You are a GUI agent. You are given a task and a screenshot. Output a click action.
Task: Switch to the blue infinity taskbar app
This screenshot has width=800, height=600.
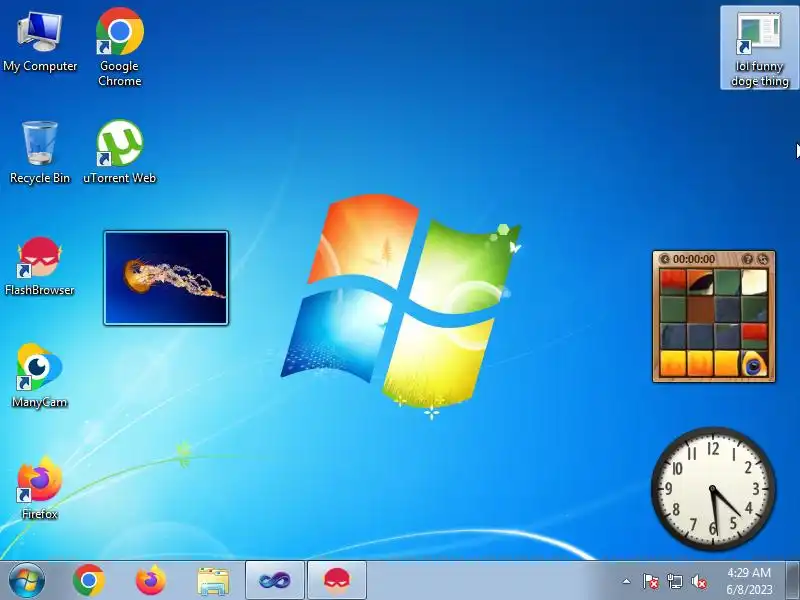point(274,580)
